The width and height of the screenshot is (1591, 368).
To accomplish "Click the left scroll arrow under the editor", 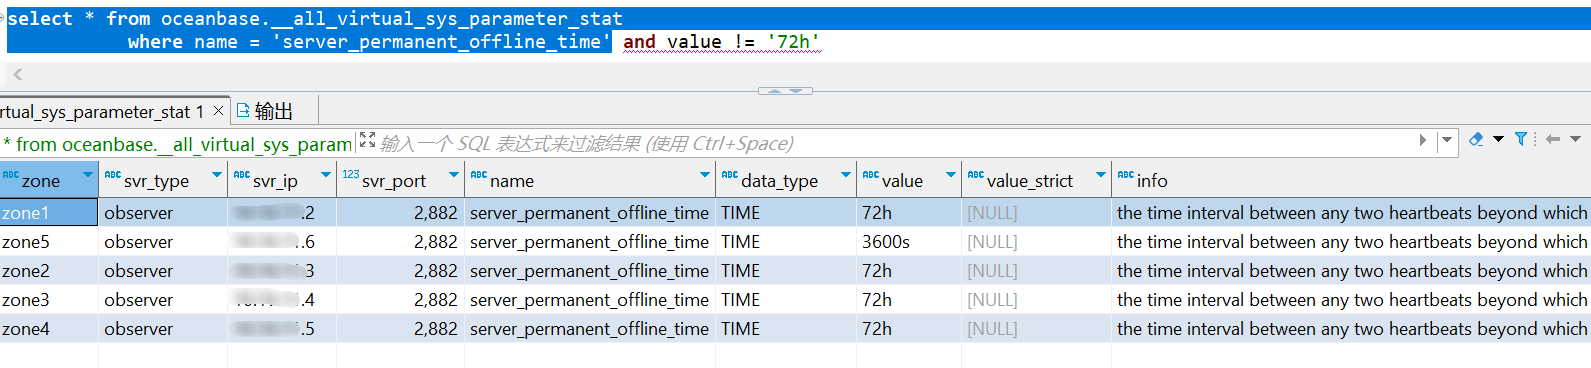I will point(18,74).
